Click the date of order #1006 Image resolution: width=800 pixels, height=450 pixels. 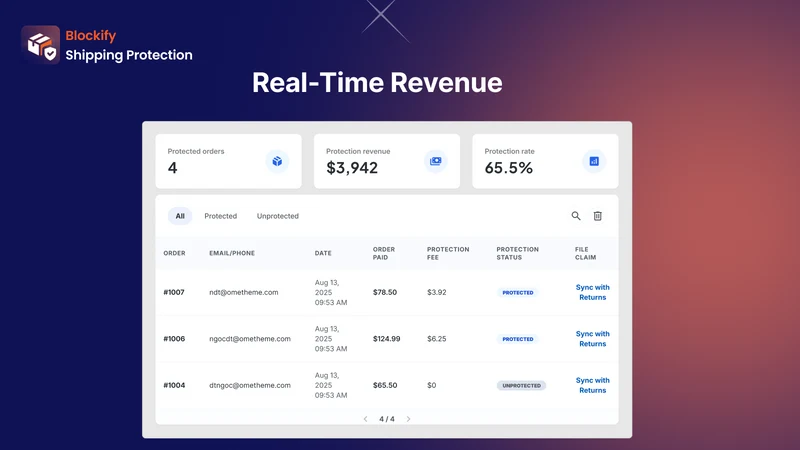[331, 339]
